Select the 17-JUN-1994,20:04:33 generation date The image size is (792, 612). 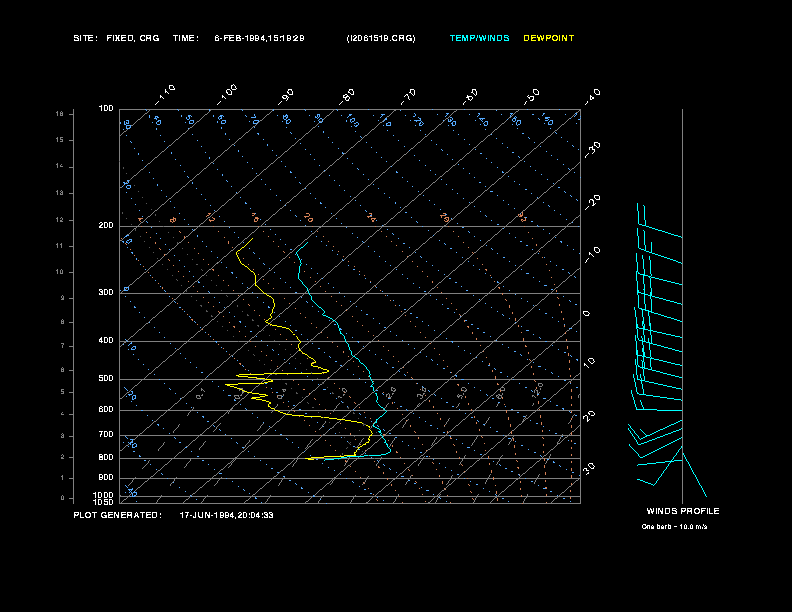(x=227, y=515)
